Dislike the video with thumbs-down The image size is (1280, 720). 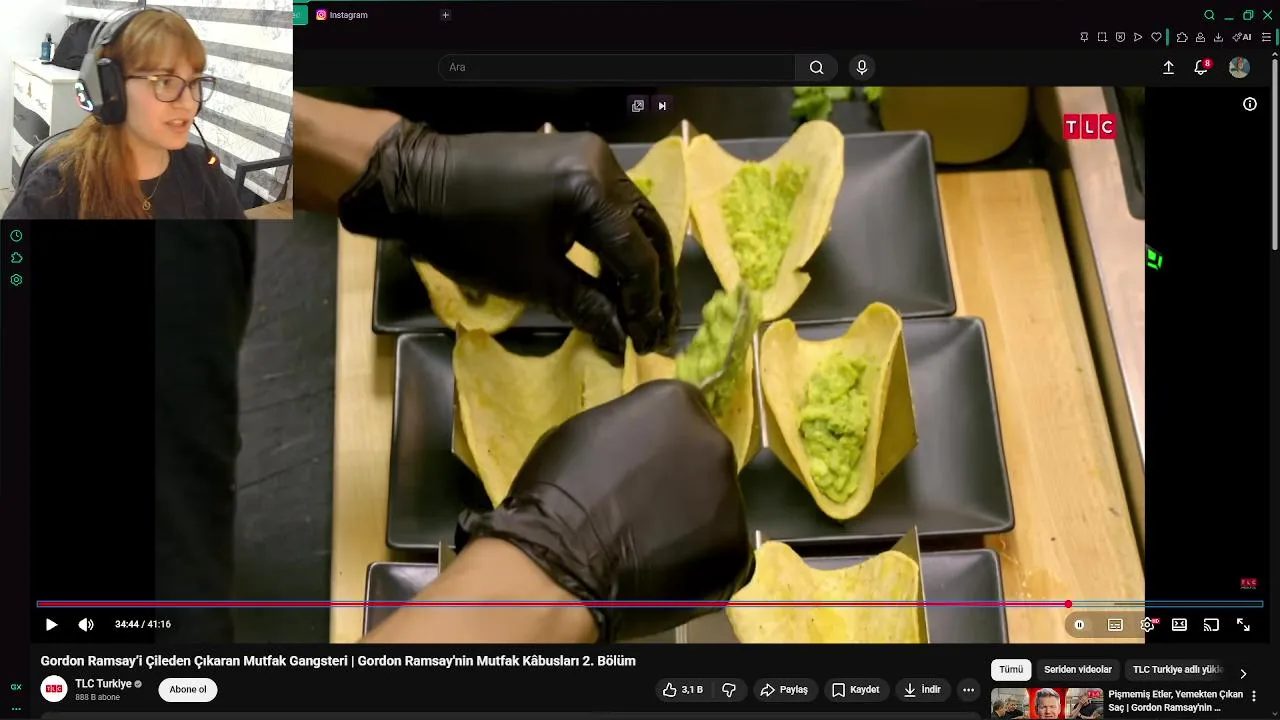tap(729, 690)
